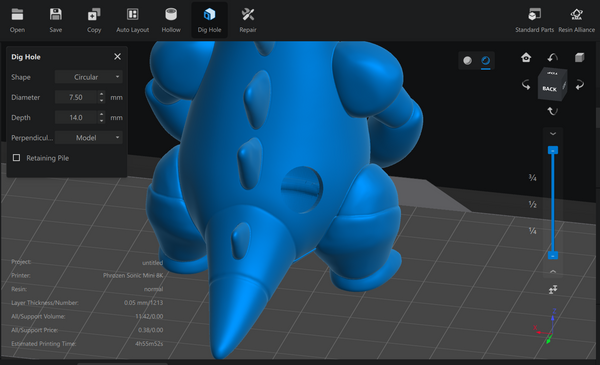Click the layer slider top handle
Screen dimensions: 600x365
(x=553, y=150)
